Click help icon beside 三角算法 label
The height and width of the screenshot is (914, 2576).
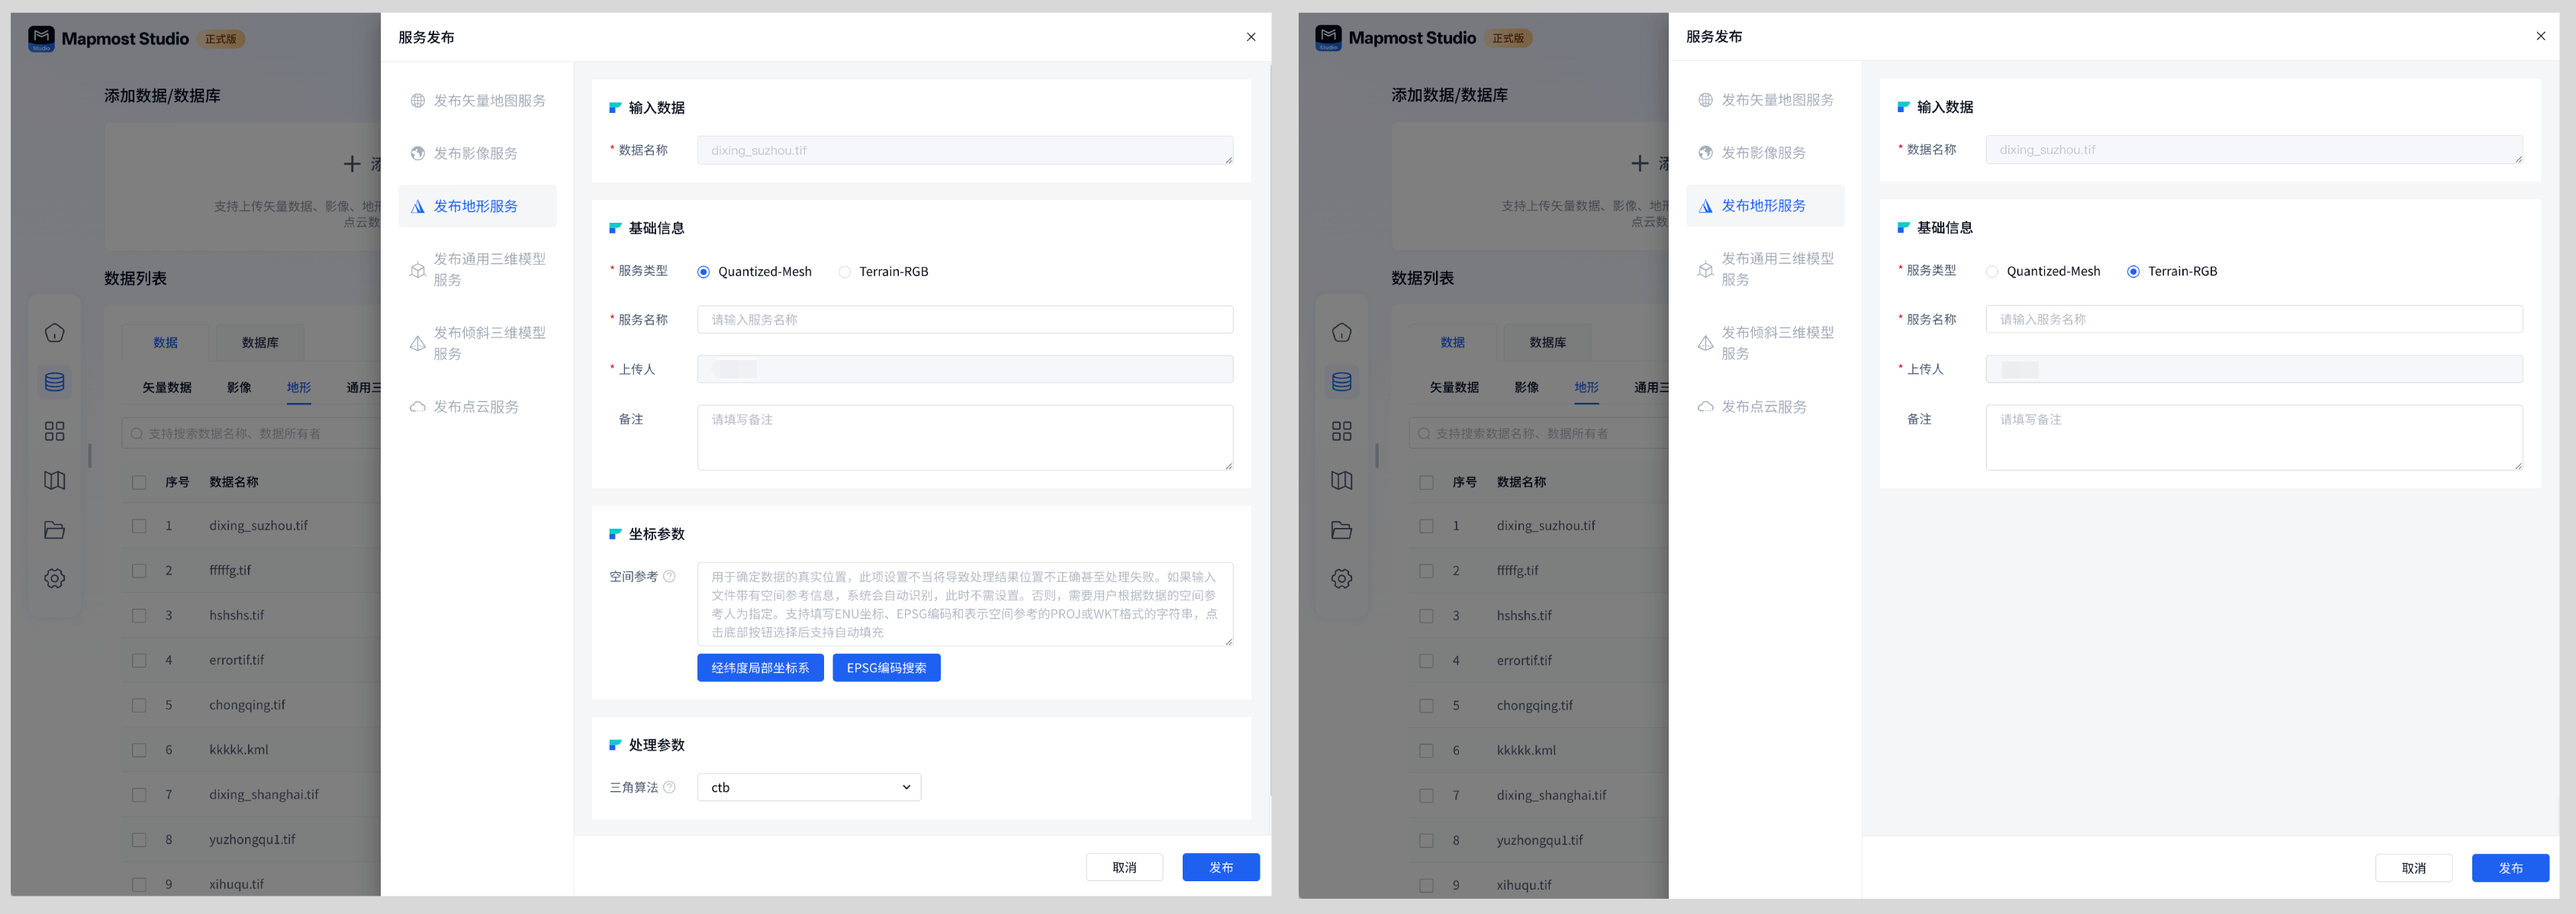669,787
